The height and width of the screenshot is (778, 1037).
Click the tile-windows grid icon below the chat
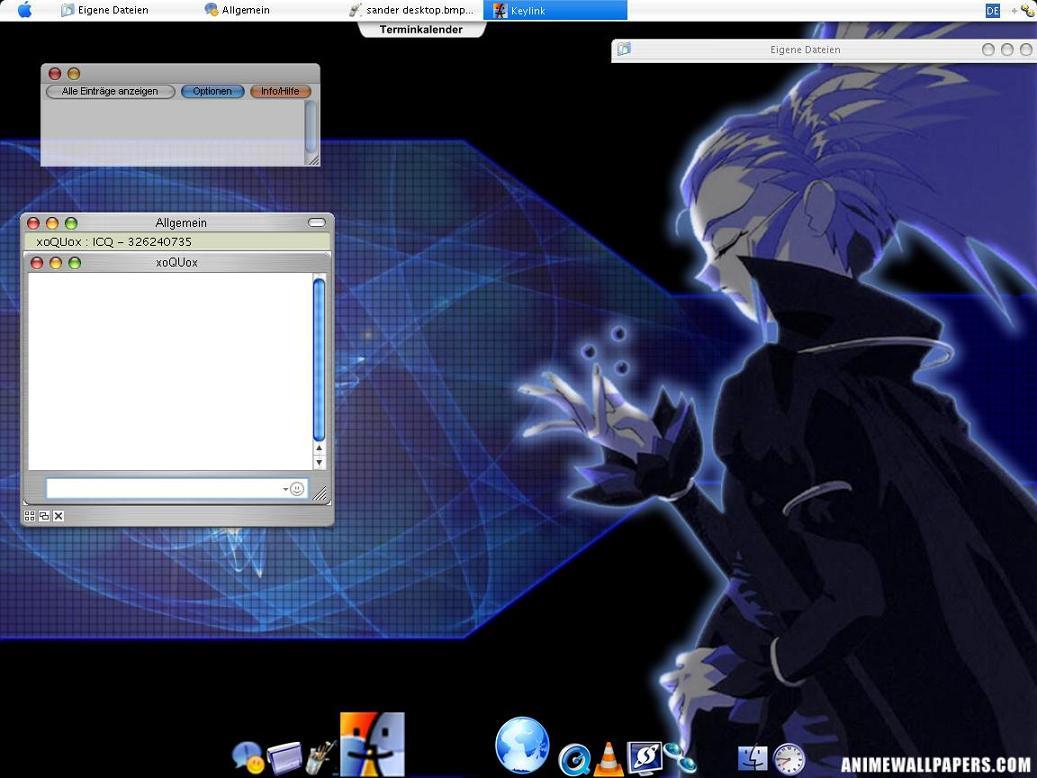click(x=30, y=516)
